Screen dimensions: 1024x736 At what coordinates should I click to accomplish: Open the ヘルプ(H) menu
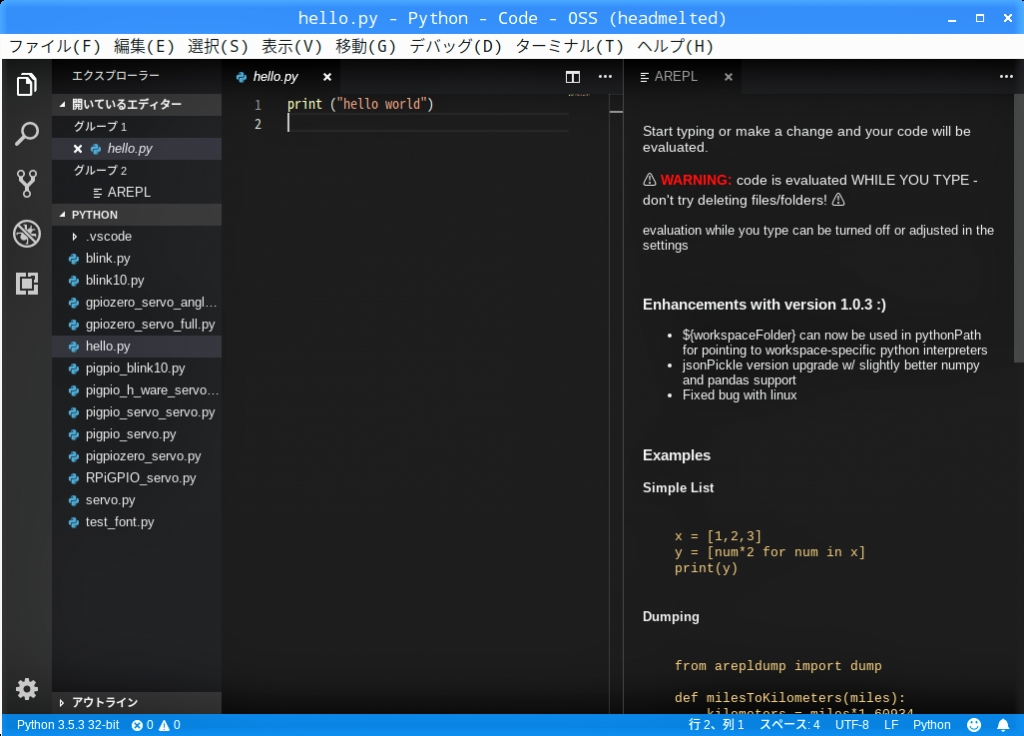pyautogui.click(x=675, y=46)
